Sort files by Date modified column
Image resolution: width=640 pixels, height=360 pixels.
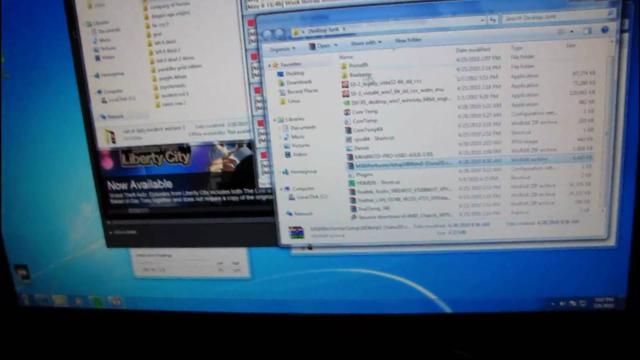pyautogui.click(x=473, y=50)
